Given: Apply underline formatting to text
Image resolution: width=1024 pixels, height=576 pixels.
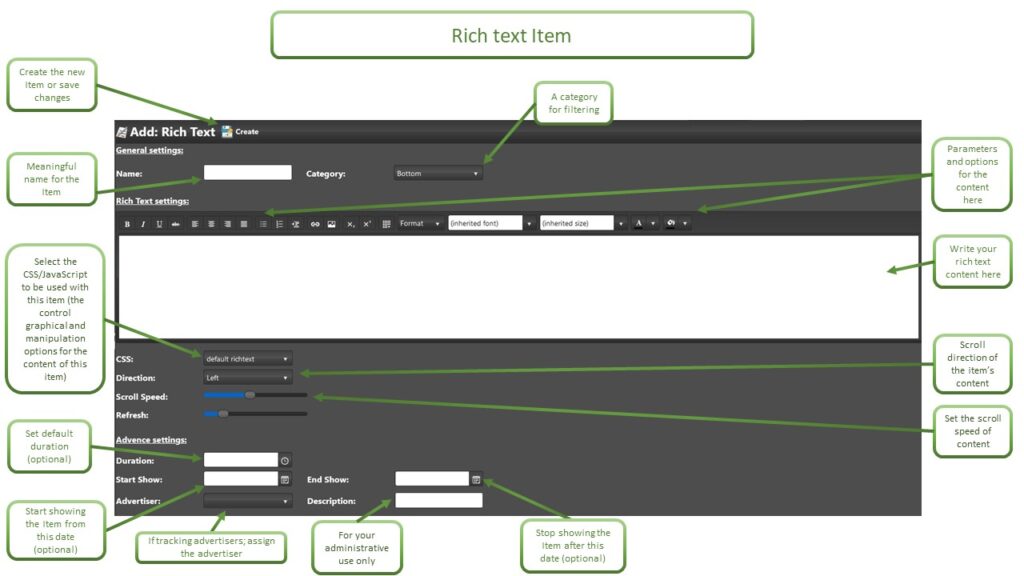Looking at the screenshot, I should tap(159, 224).
